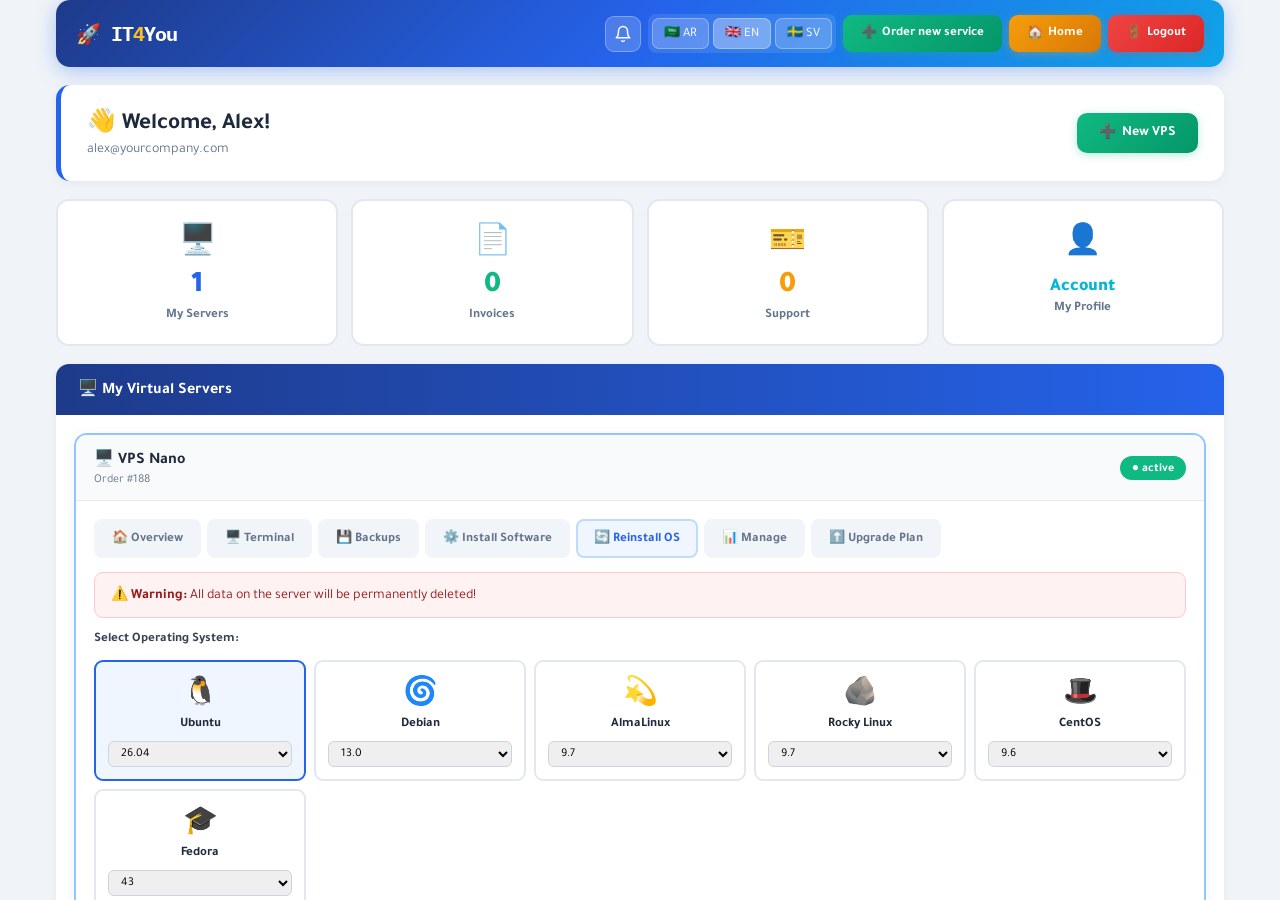This screenshot has width=1280, height=900.
Task: Open the Ubuntu version dropdown
Action: (x=200, y=754)
